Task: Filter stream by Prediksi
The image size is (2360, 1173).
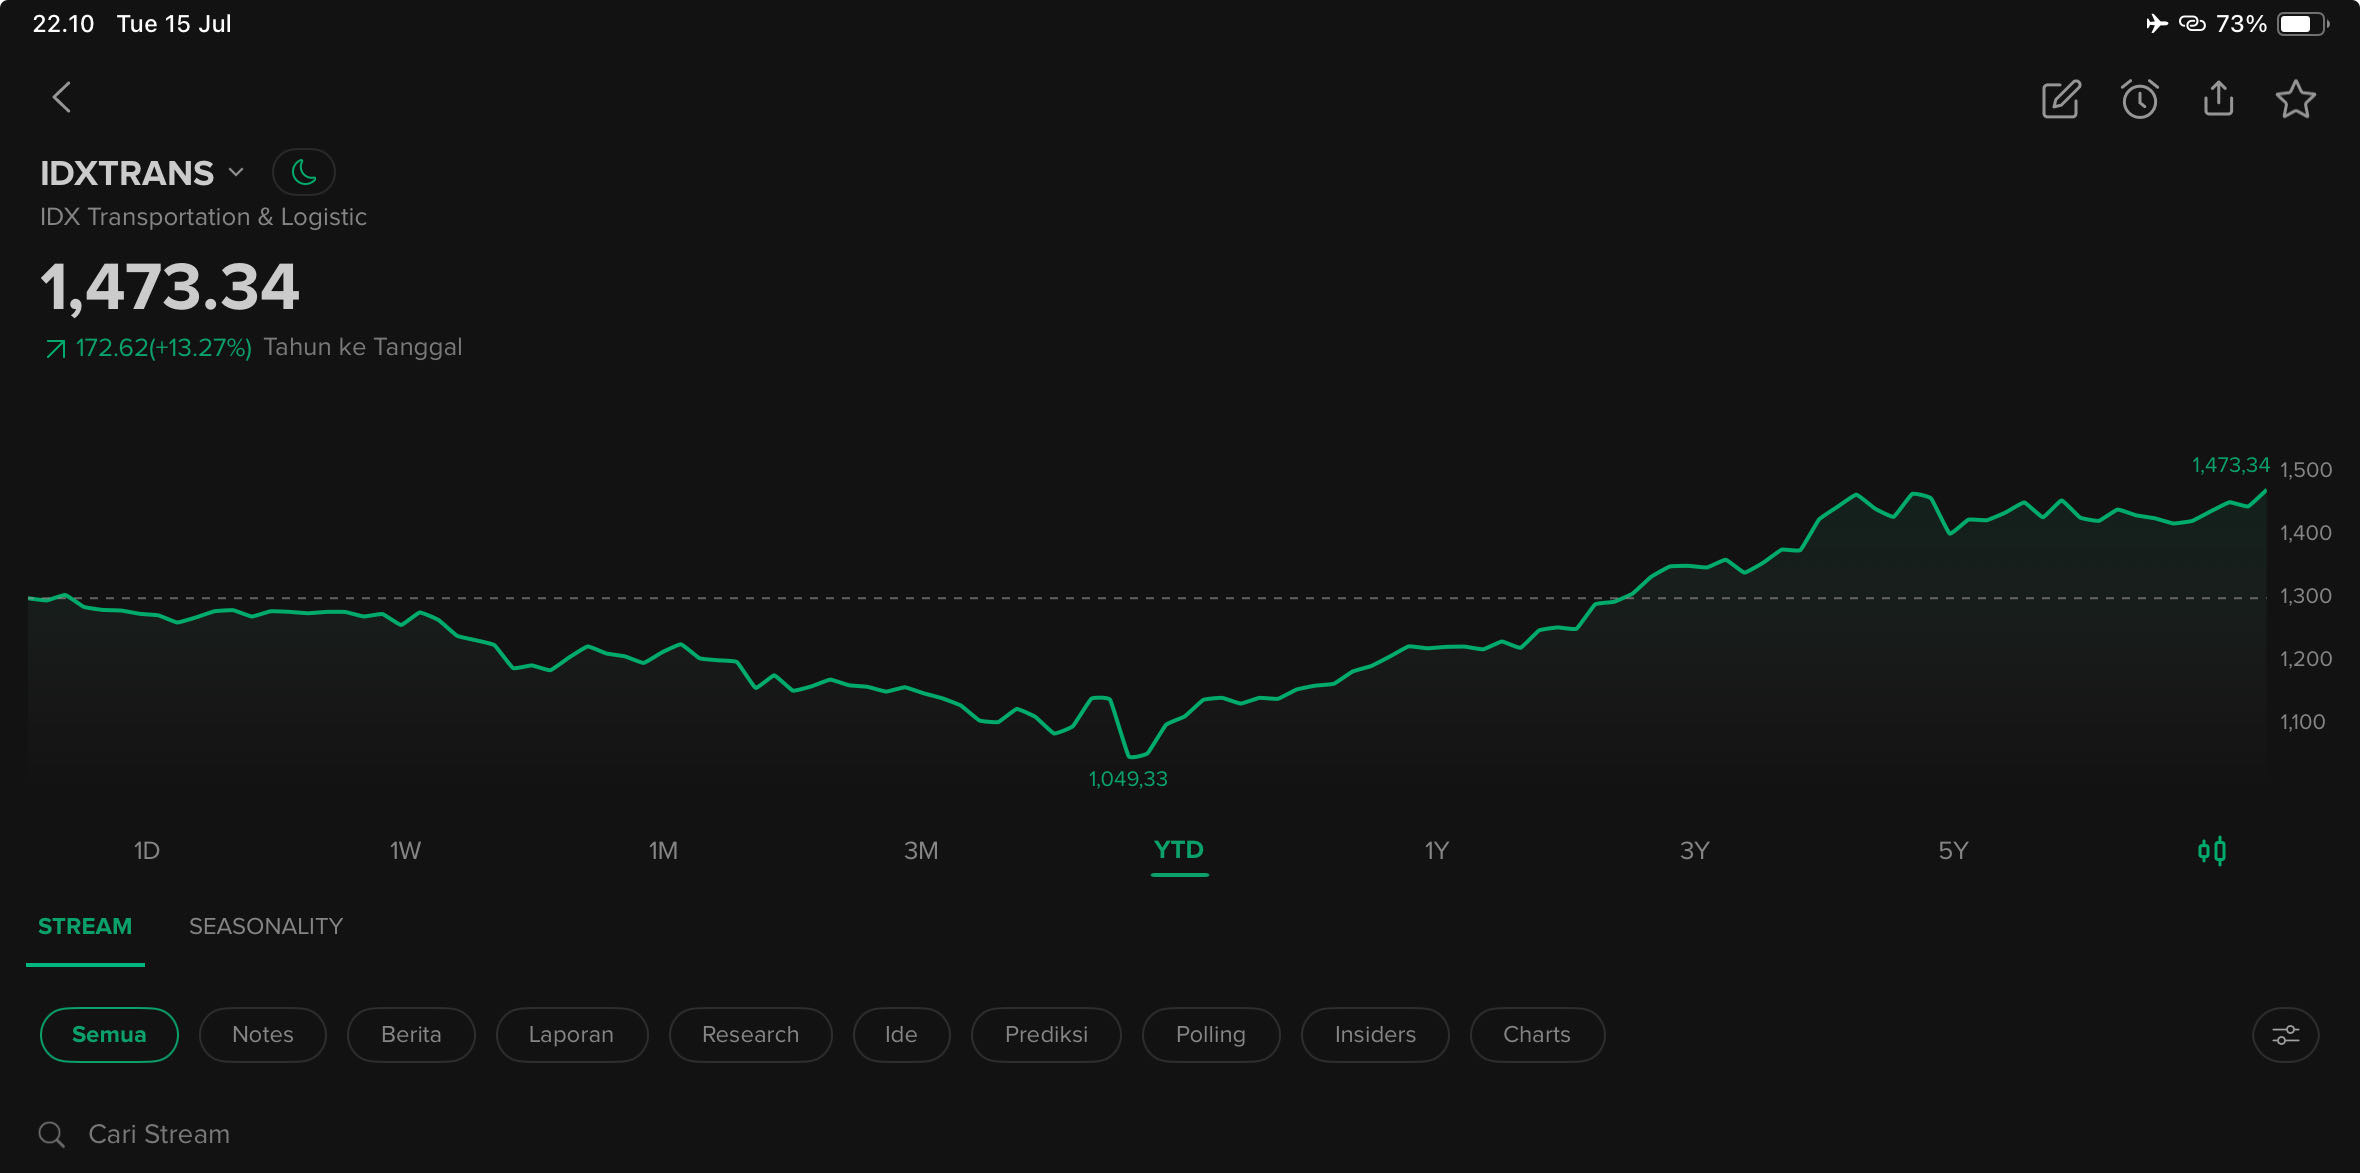Action: [x=1046, y=1035]
